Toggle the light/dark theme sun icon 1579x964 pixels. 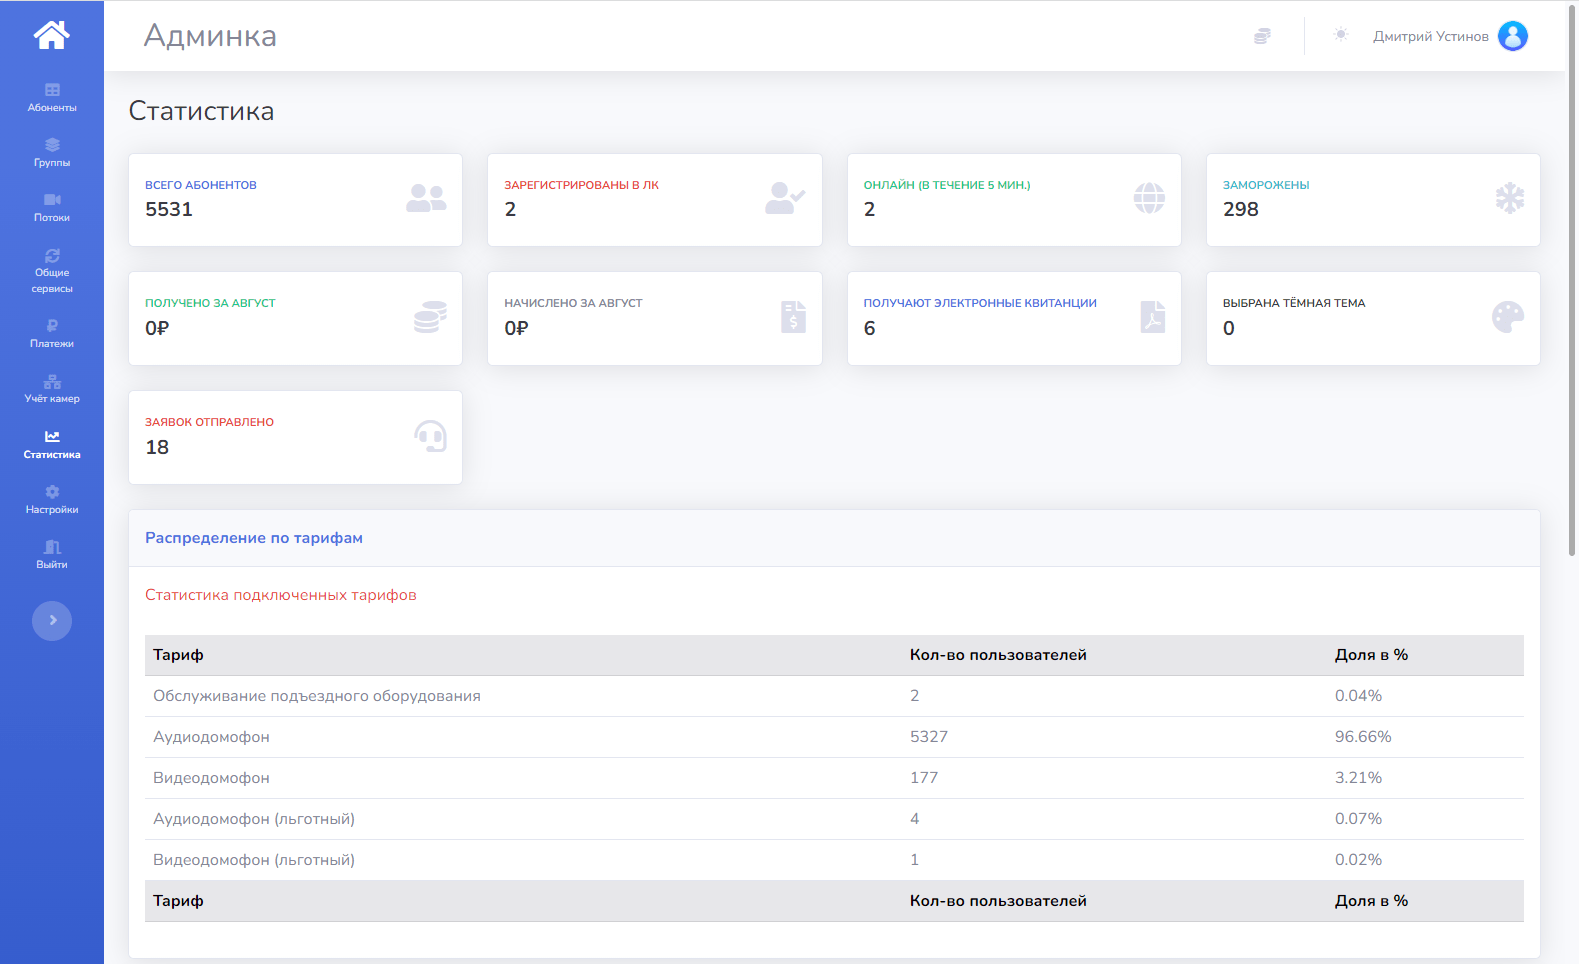tap(1341, 35)
